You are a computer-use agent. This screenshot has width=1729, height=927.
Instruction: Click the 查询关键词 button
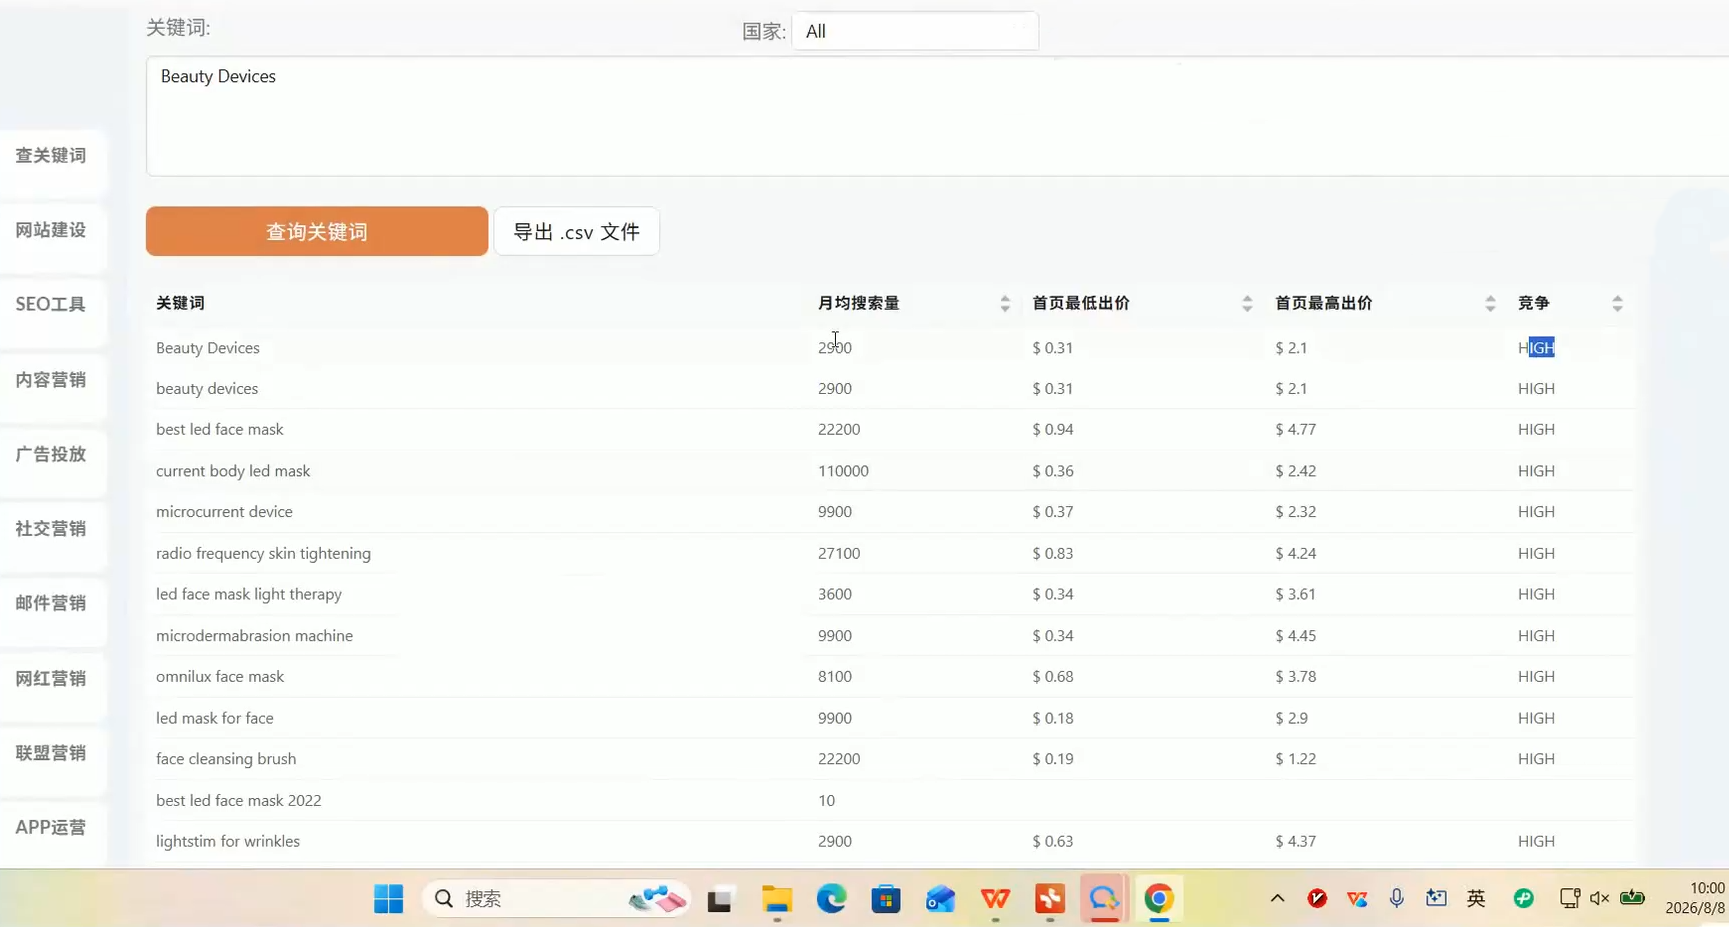click(x=317, y=231)
